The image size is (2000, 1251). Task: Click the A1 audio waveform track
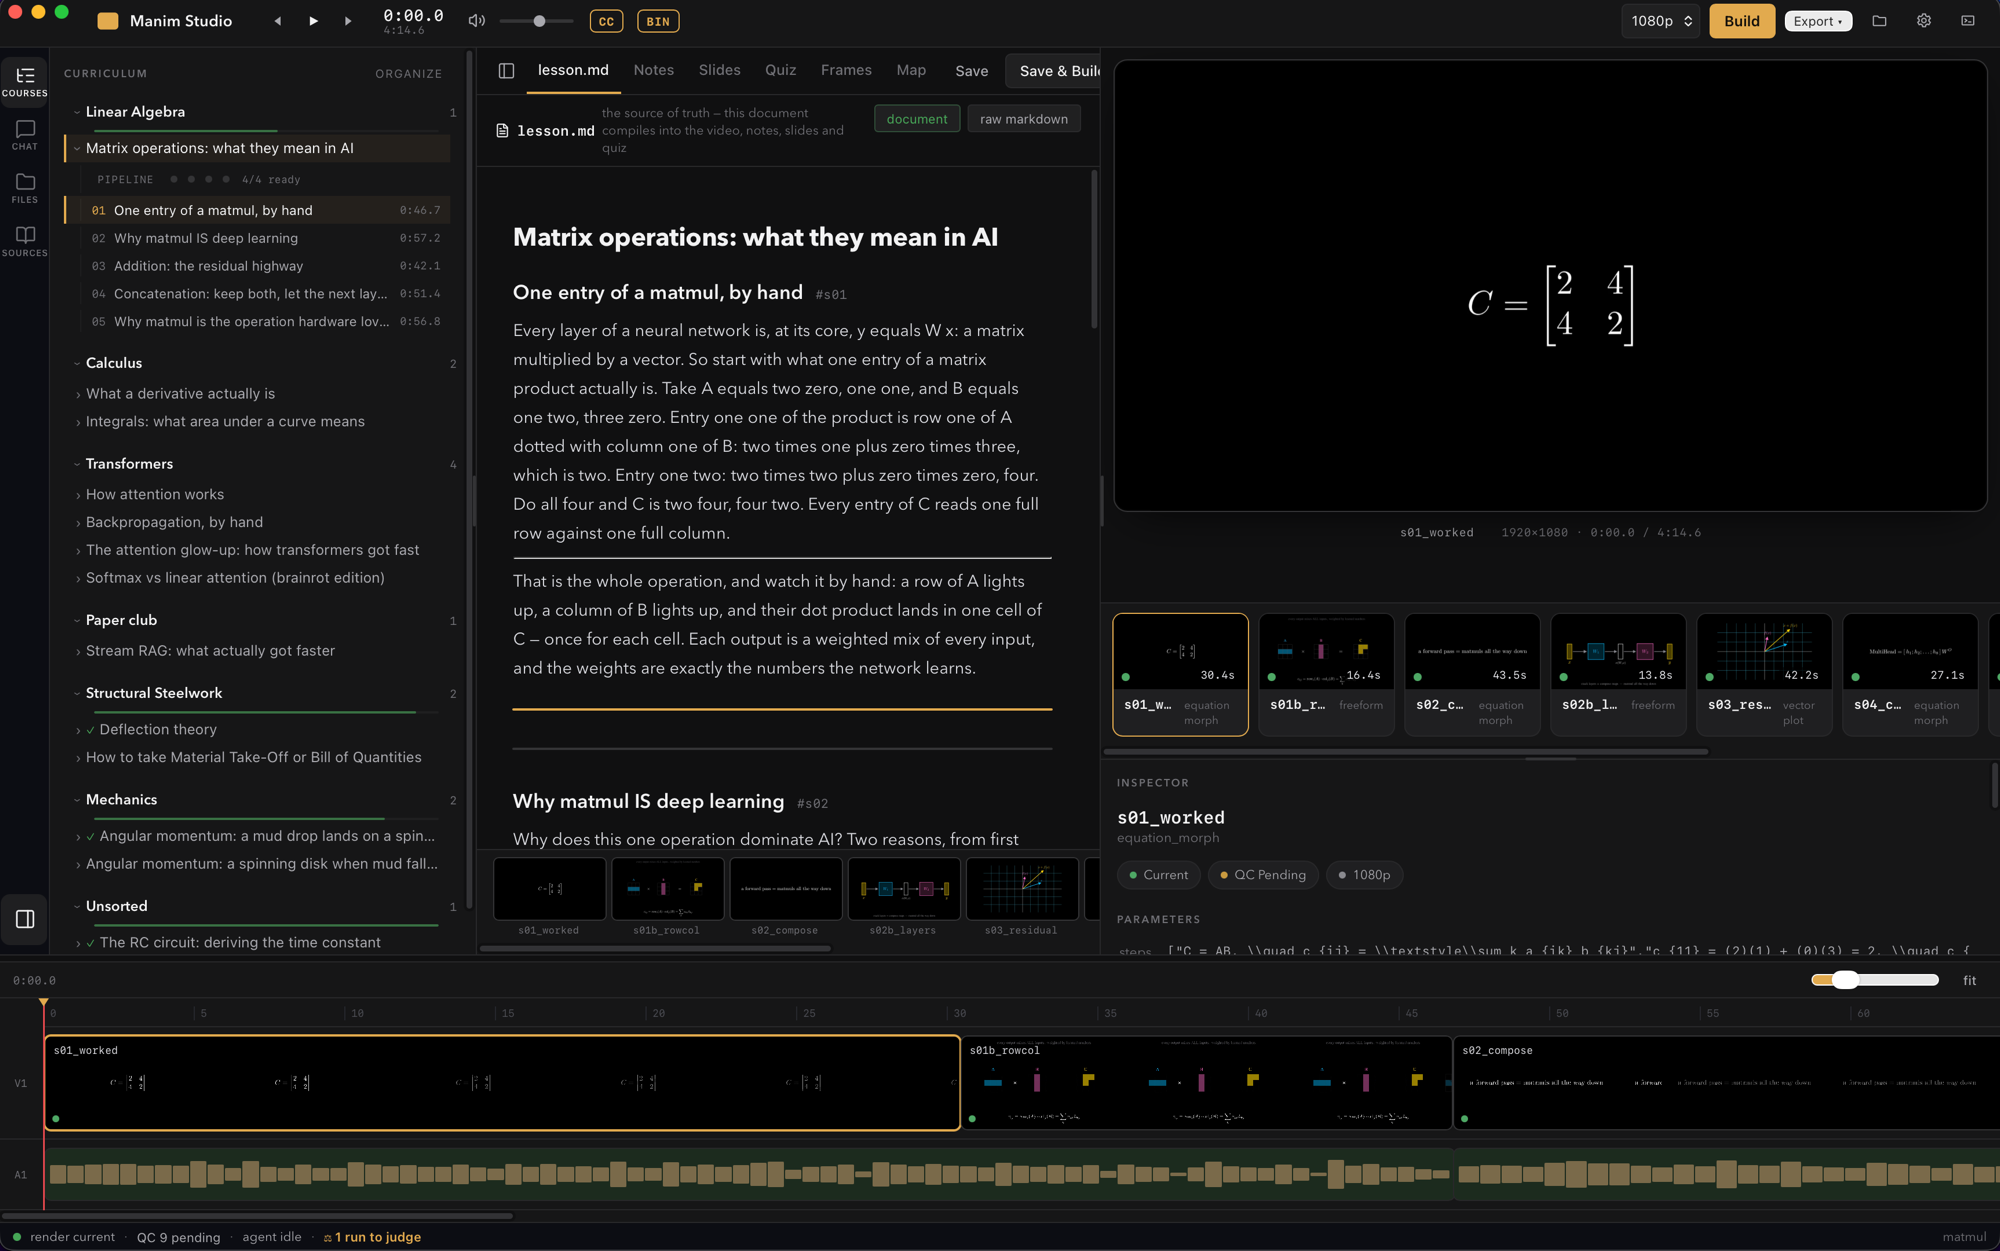1020,1175
